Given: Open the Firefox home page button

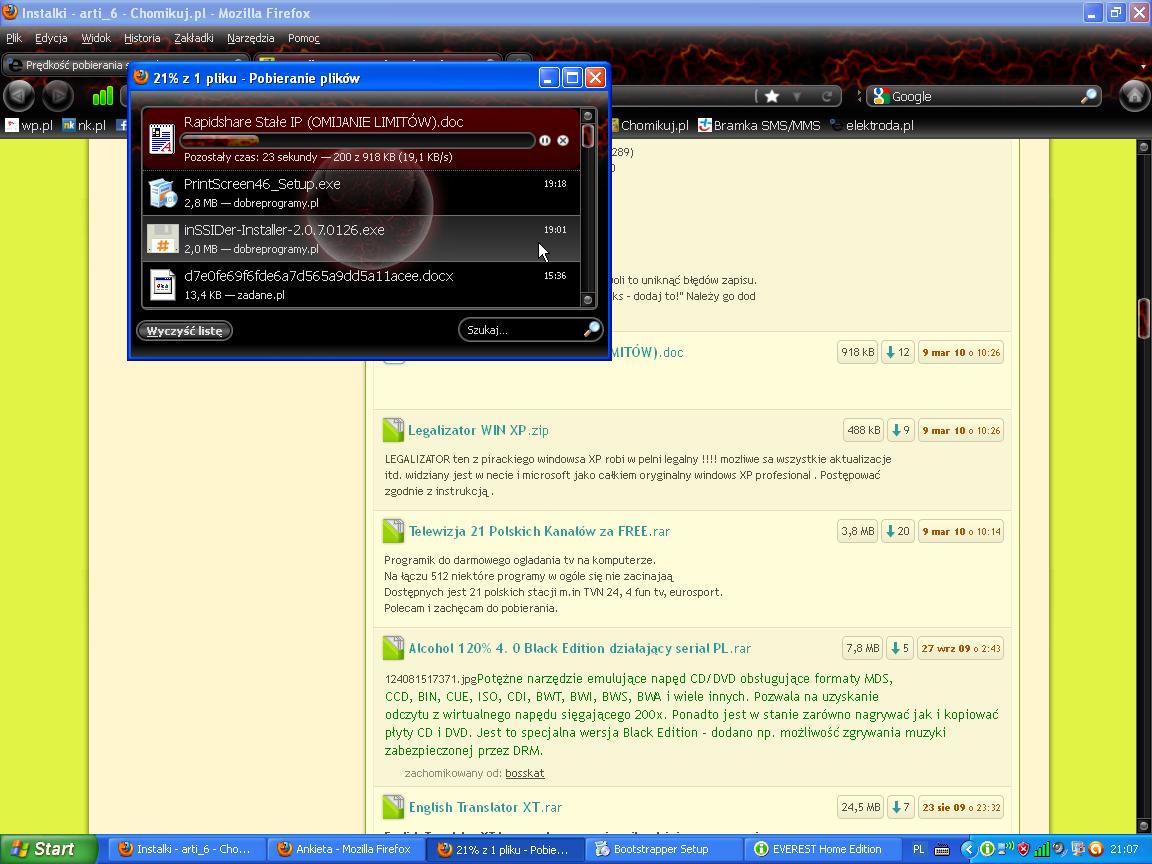Looking at the screenshot, I should point(1134,96).
